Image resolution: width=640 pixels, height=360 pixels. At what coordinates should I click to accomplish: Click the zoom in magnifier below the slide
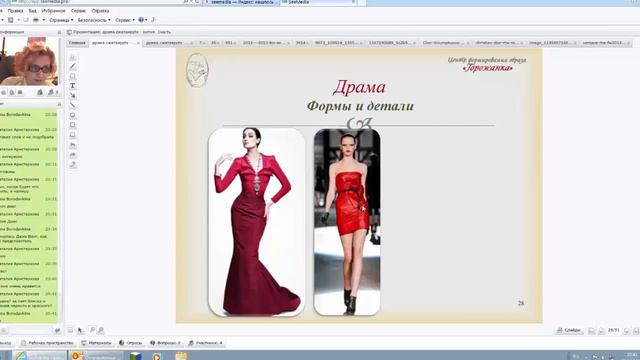[x=92, y=330]
